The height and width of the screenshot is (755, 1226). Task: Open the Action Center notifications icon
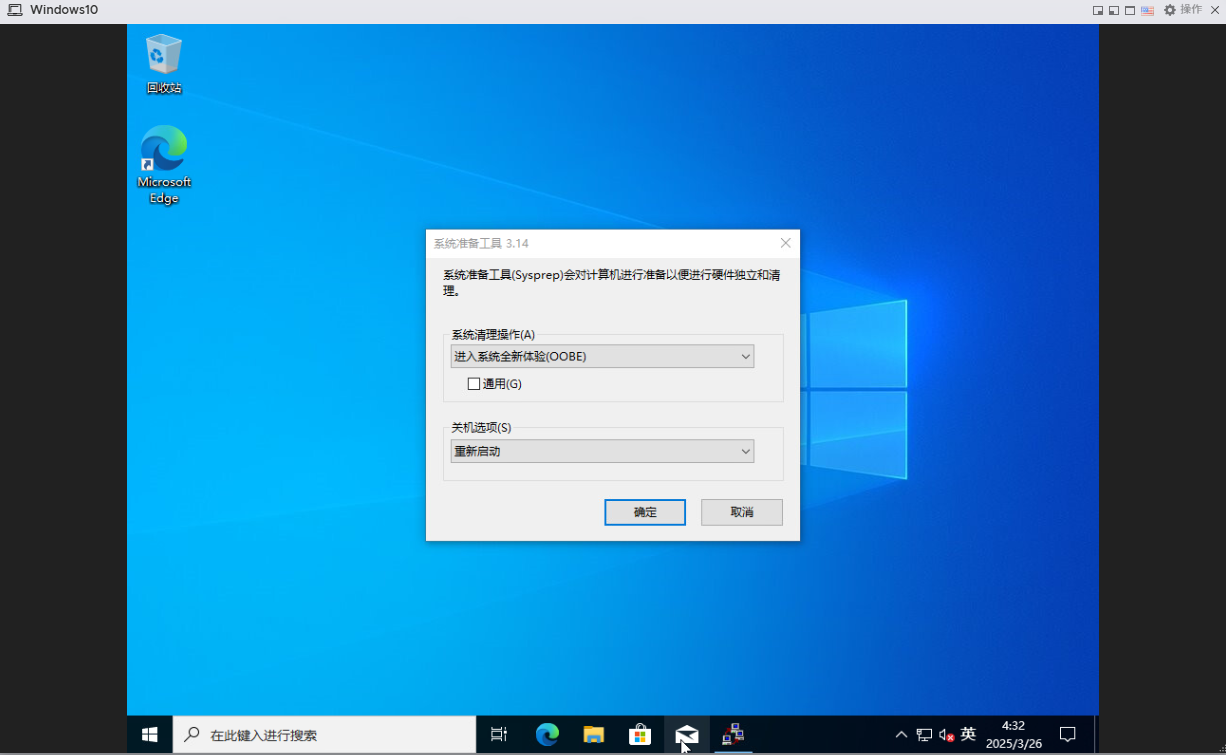[1067, 735]
